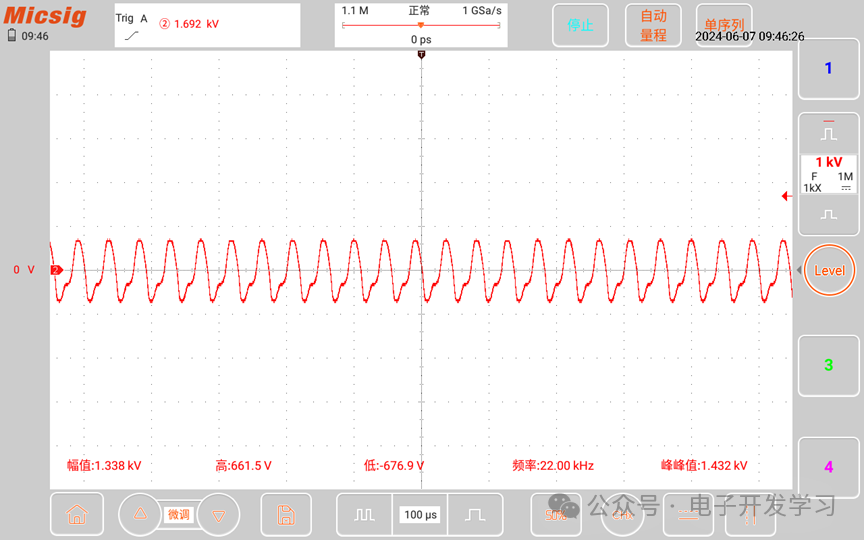The height and width of the screenshot is (540, 864).
Task: Click the horizontal position memory bar marker
Action: pyautogui.click(x=421, y=25)
